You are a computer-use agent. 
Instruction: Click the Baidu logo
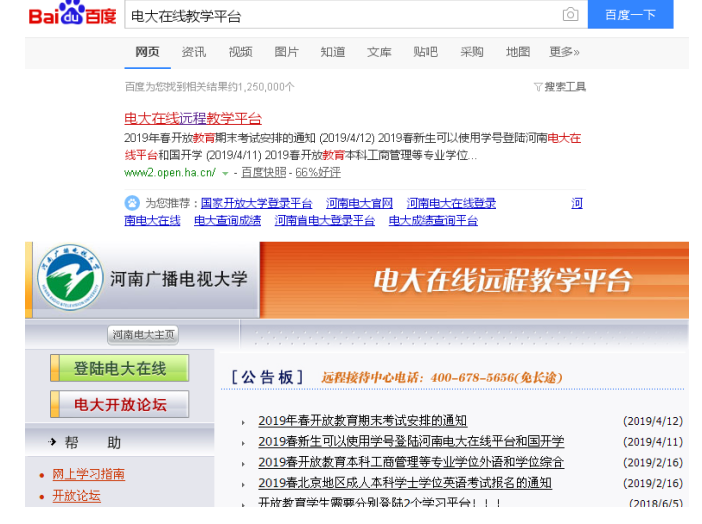click(x=73, y=13)
